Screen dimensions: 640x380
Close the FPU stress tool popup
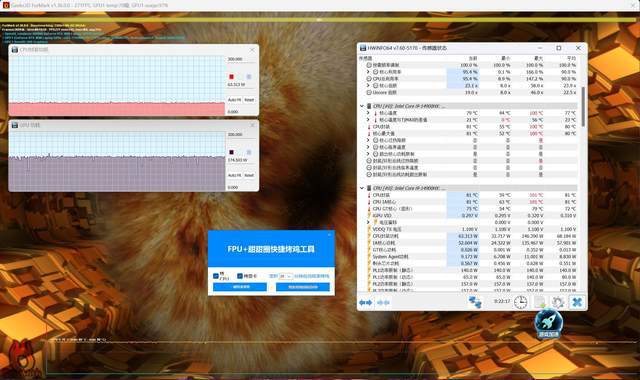pyautogui.click(x=329, y=234)
